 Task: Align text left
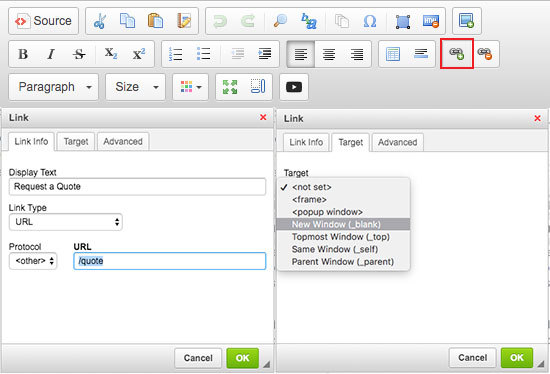tap(301, 54)
